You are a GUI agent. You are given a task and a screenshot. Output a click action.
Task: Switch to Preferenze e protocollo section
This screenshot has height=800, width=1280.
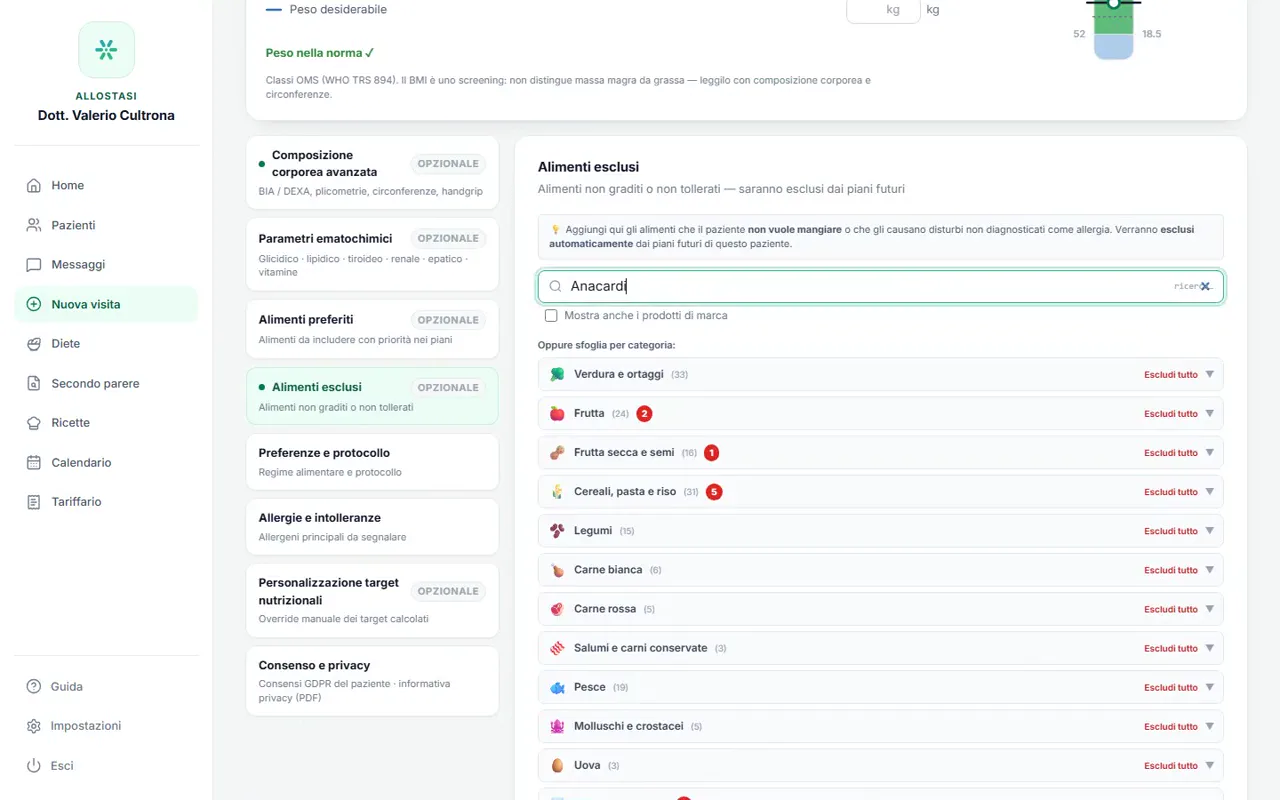[x=372, y=462]
